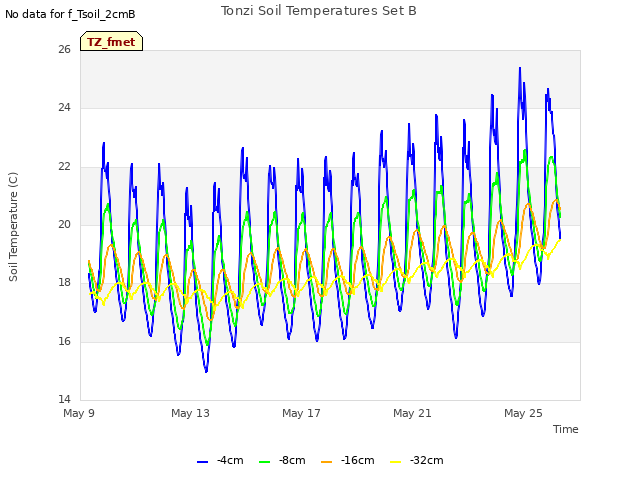Click the highest blue peak near May 25

pos(520,68)
